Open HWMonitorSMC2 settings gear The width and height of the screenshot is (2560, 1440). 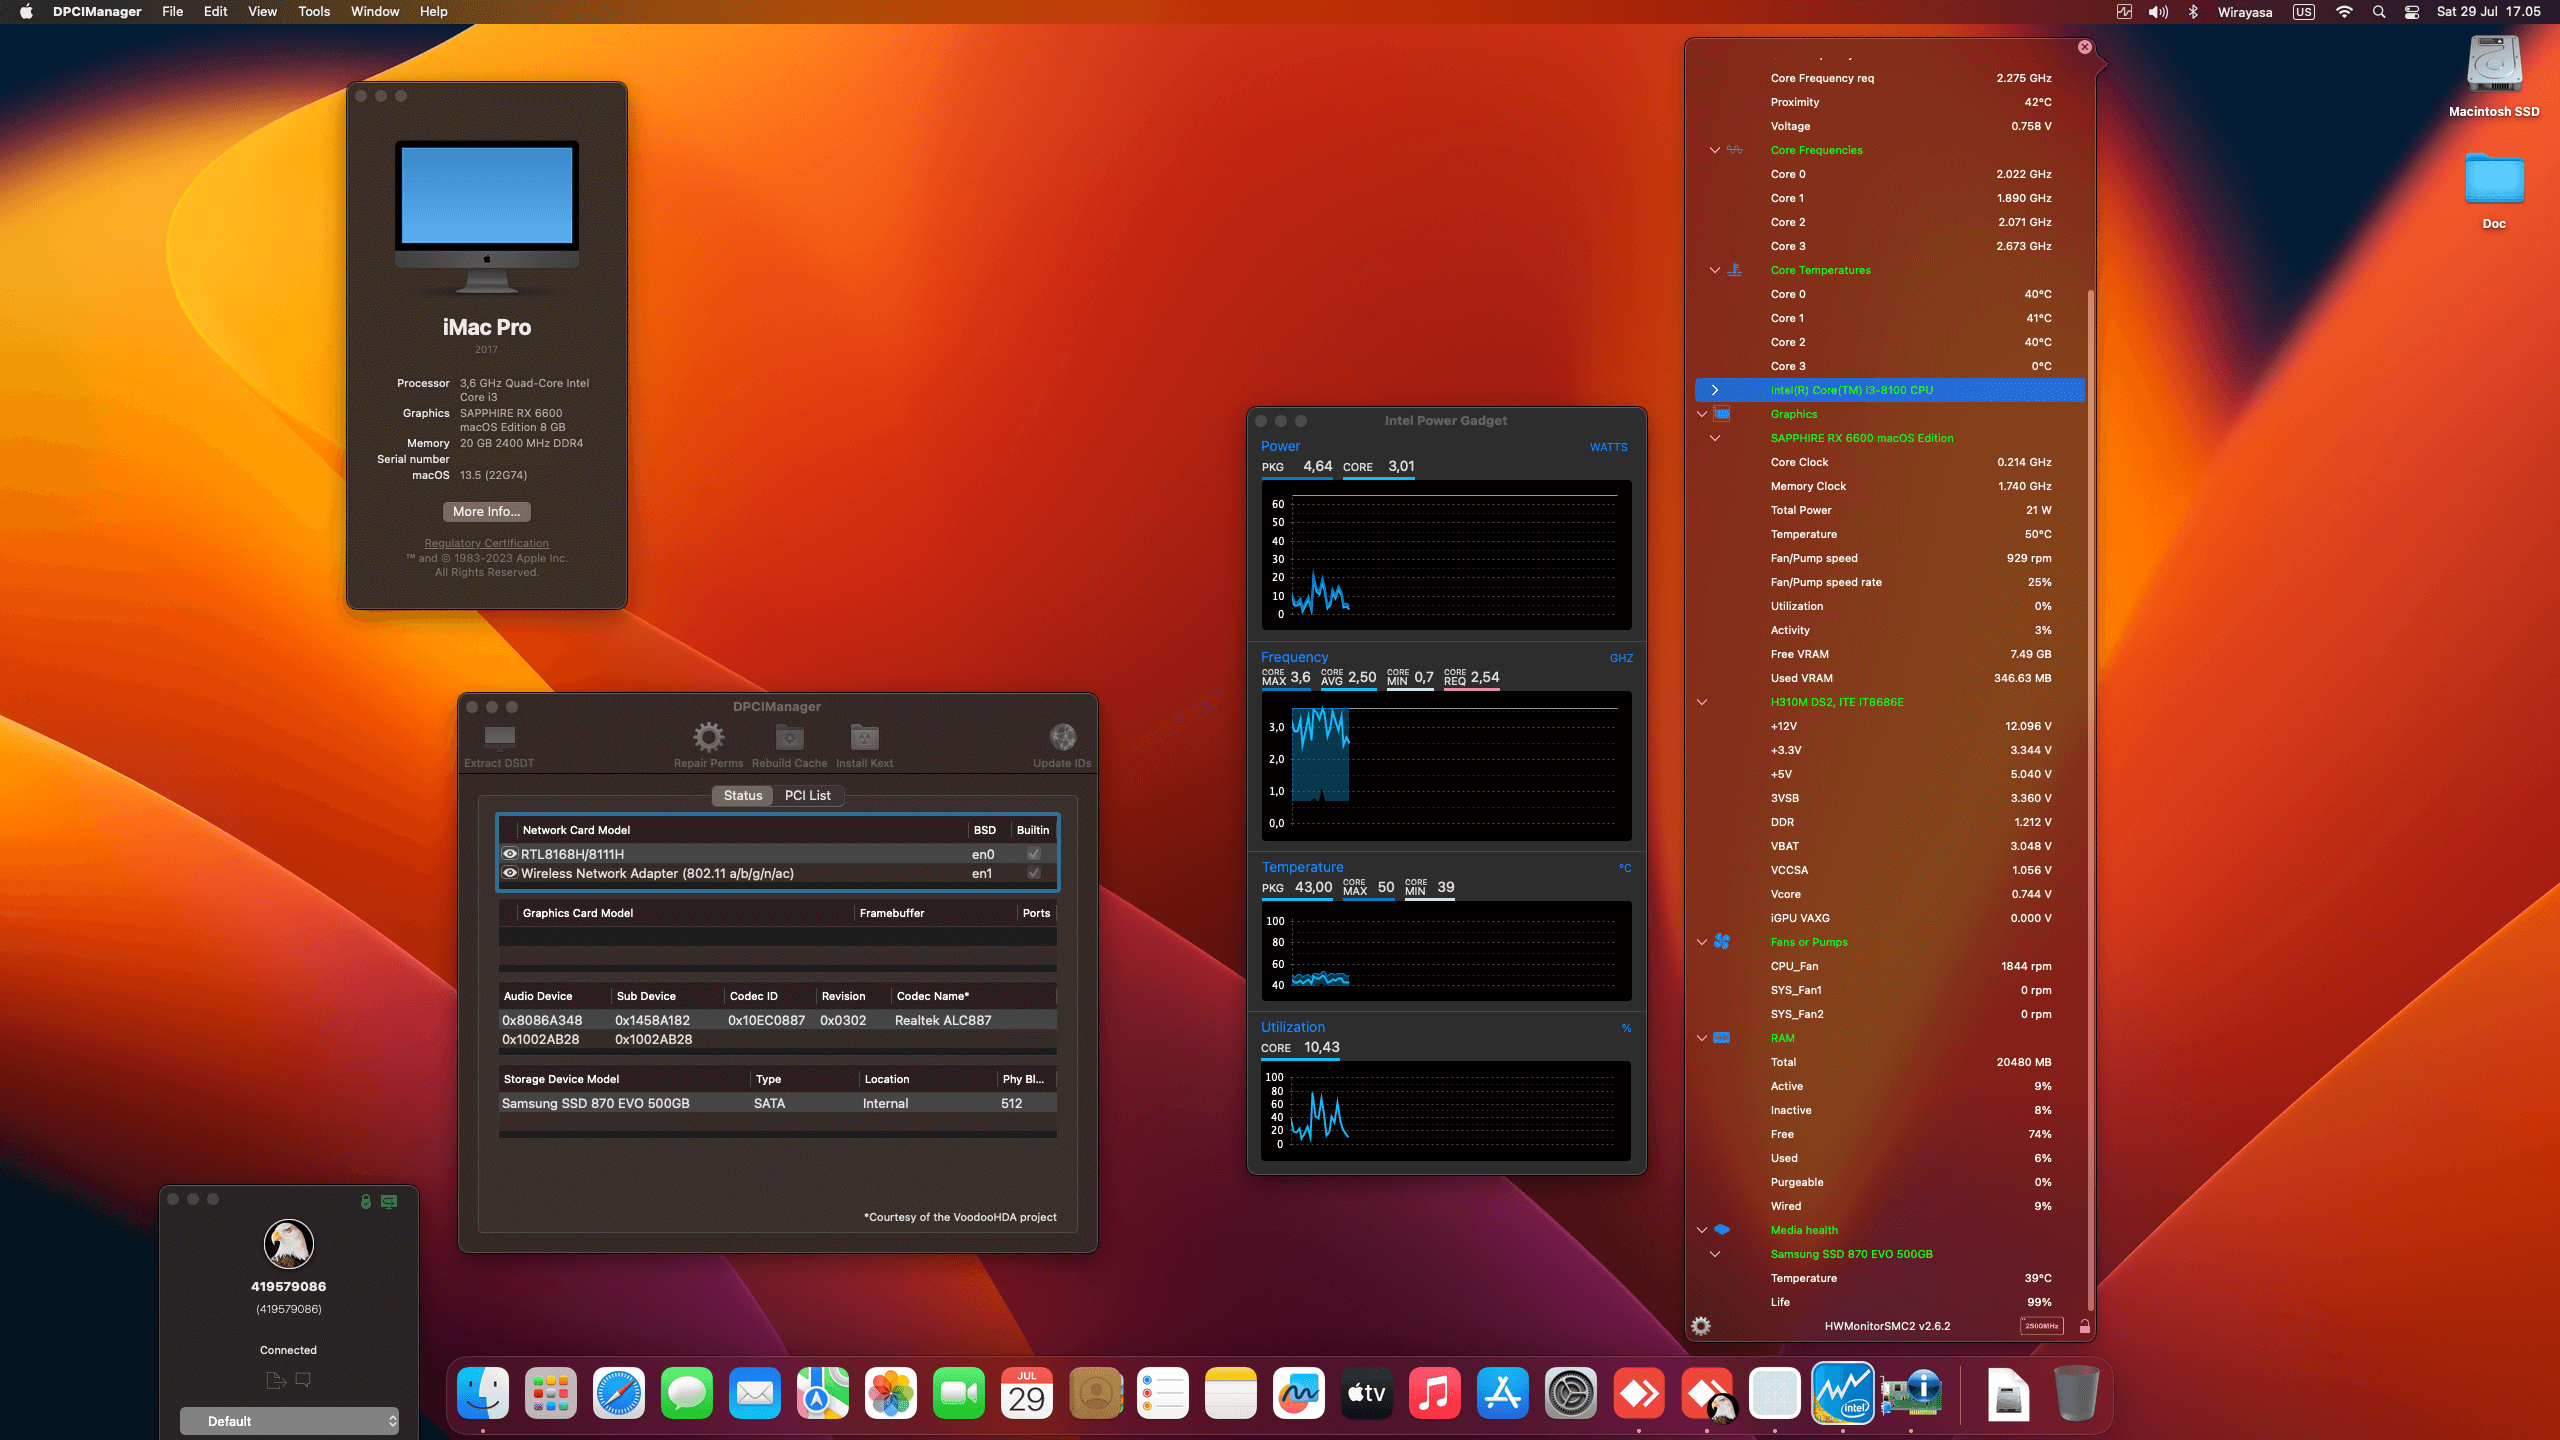click(x=1701, y=1326)
